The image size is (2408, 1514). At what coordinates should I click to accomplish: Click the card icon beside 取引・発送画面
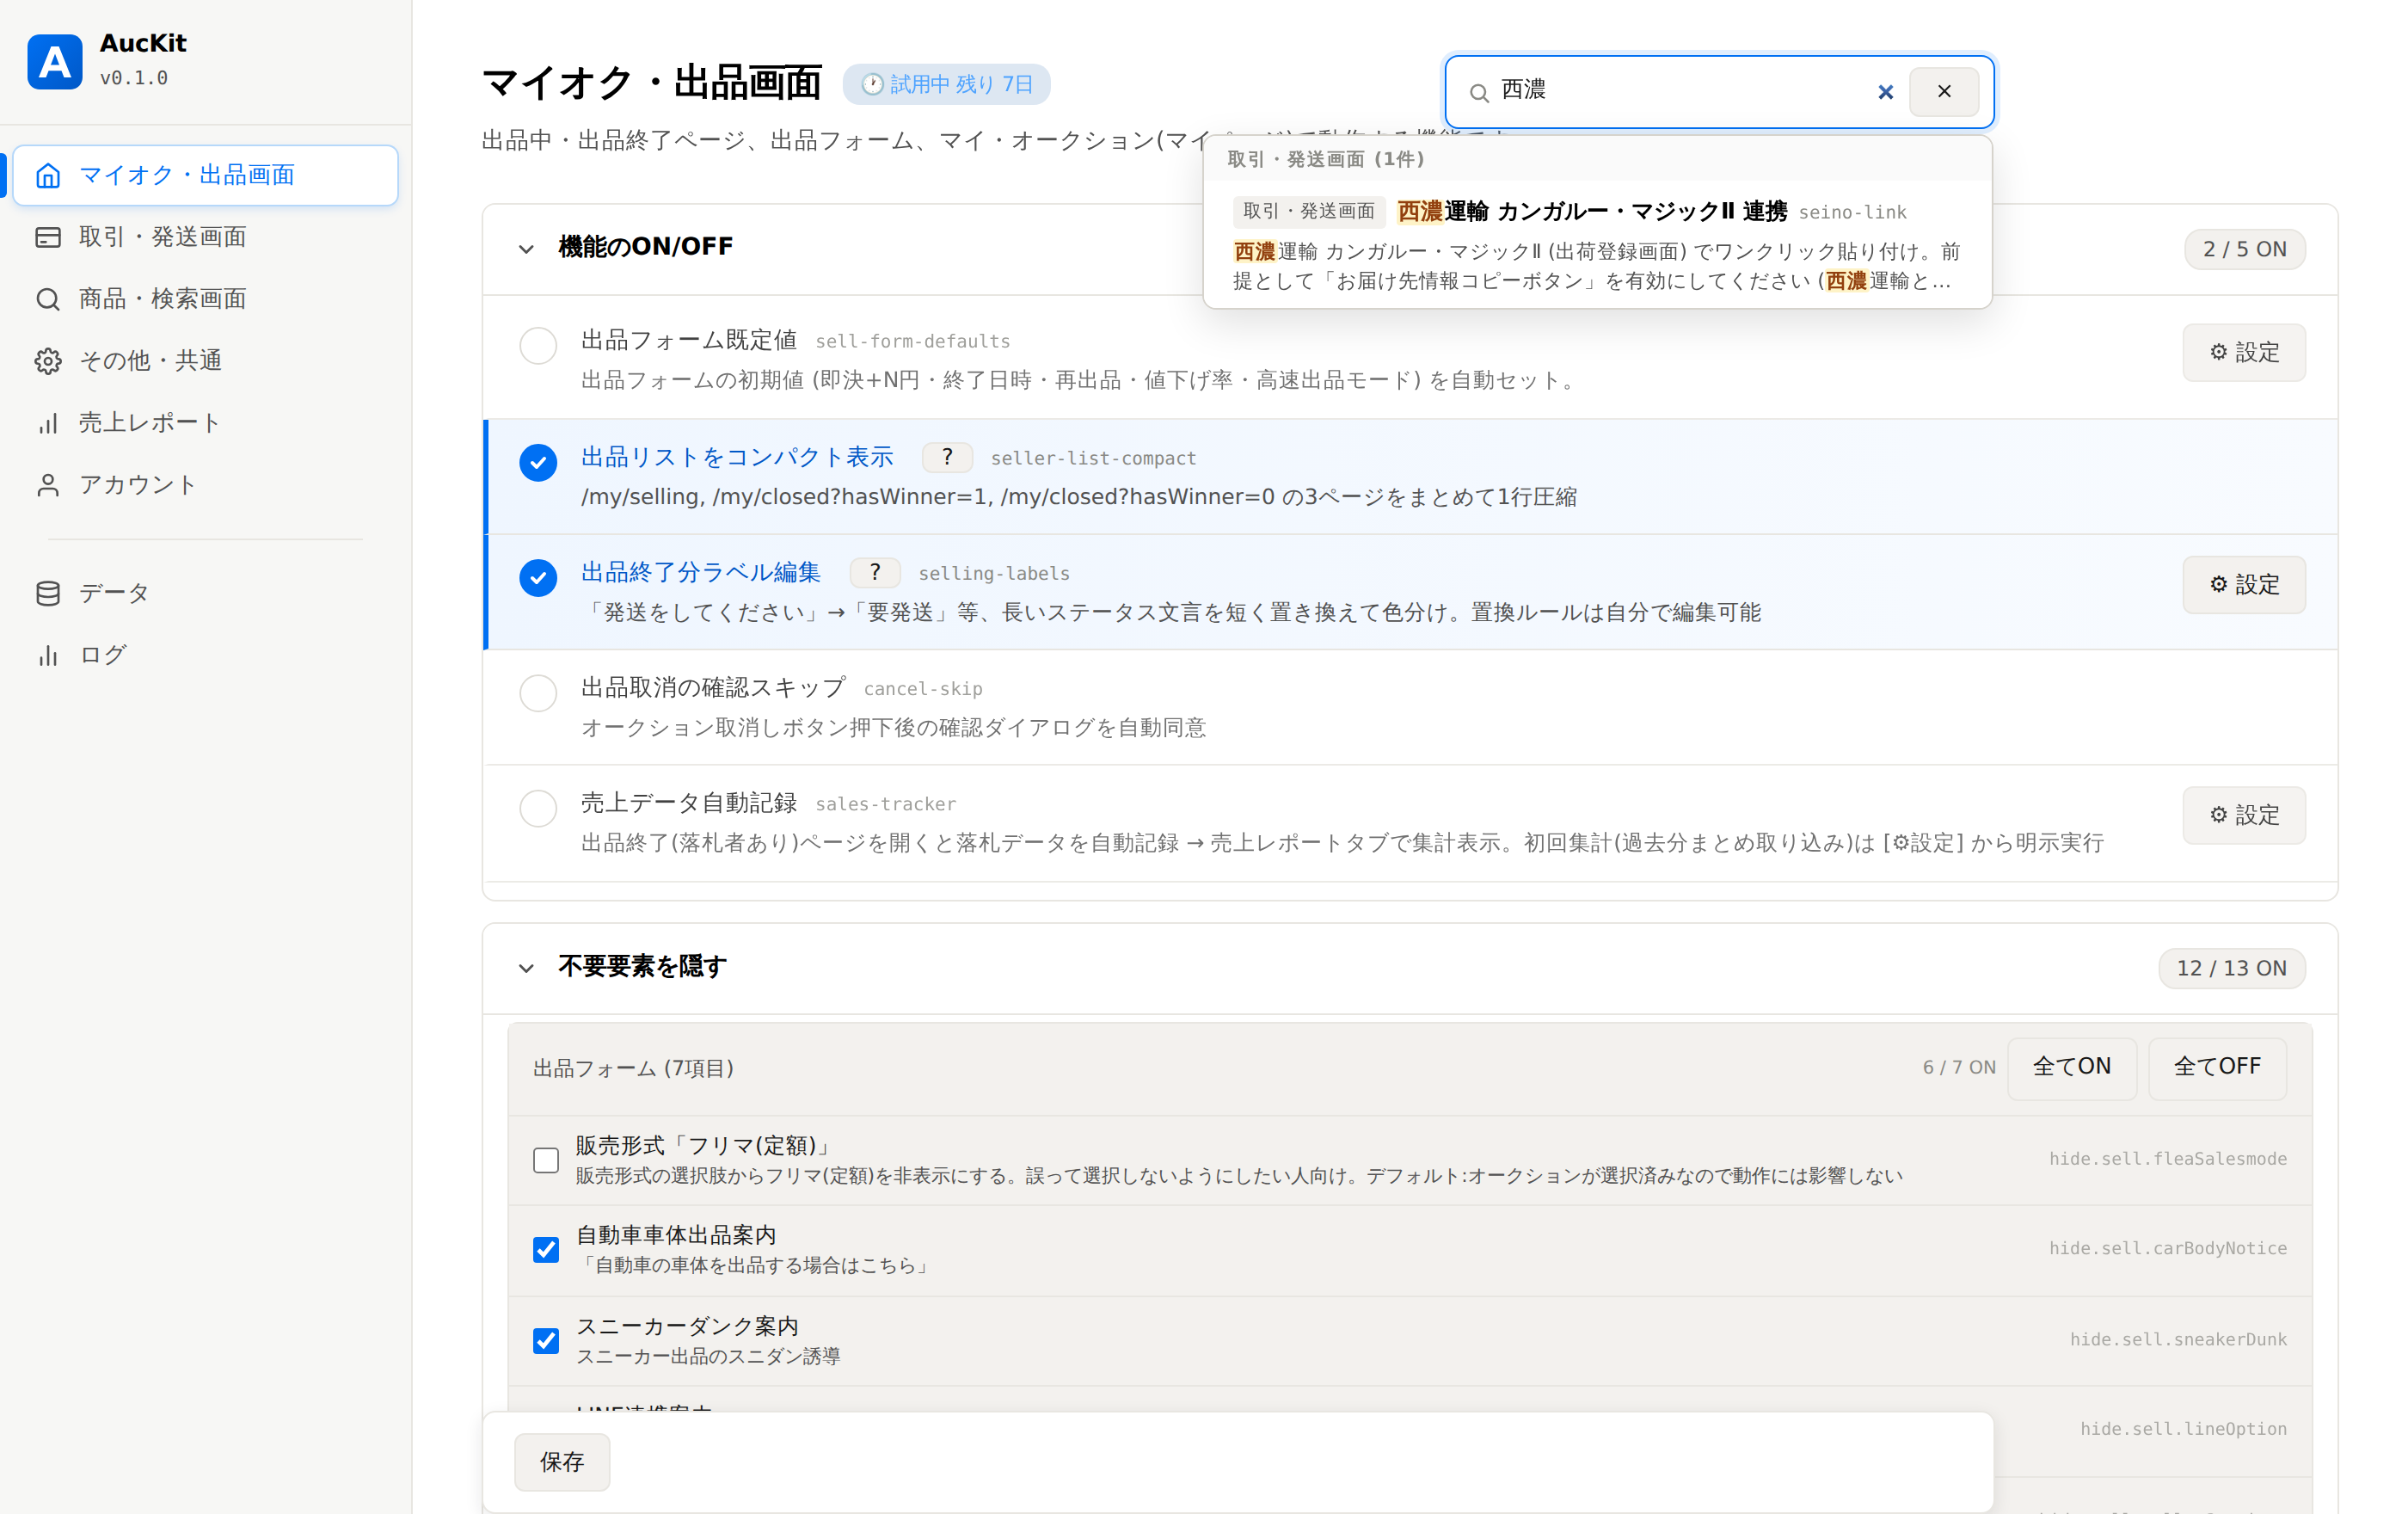[48, 237]
